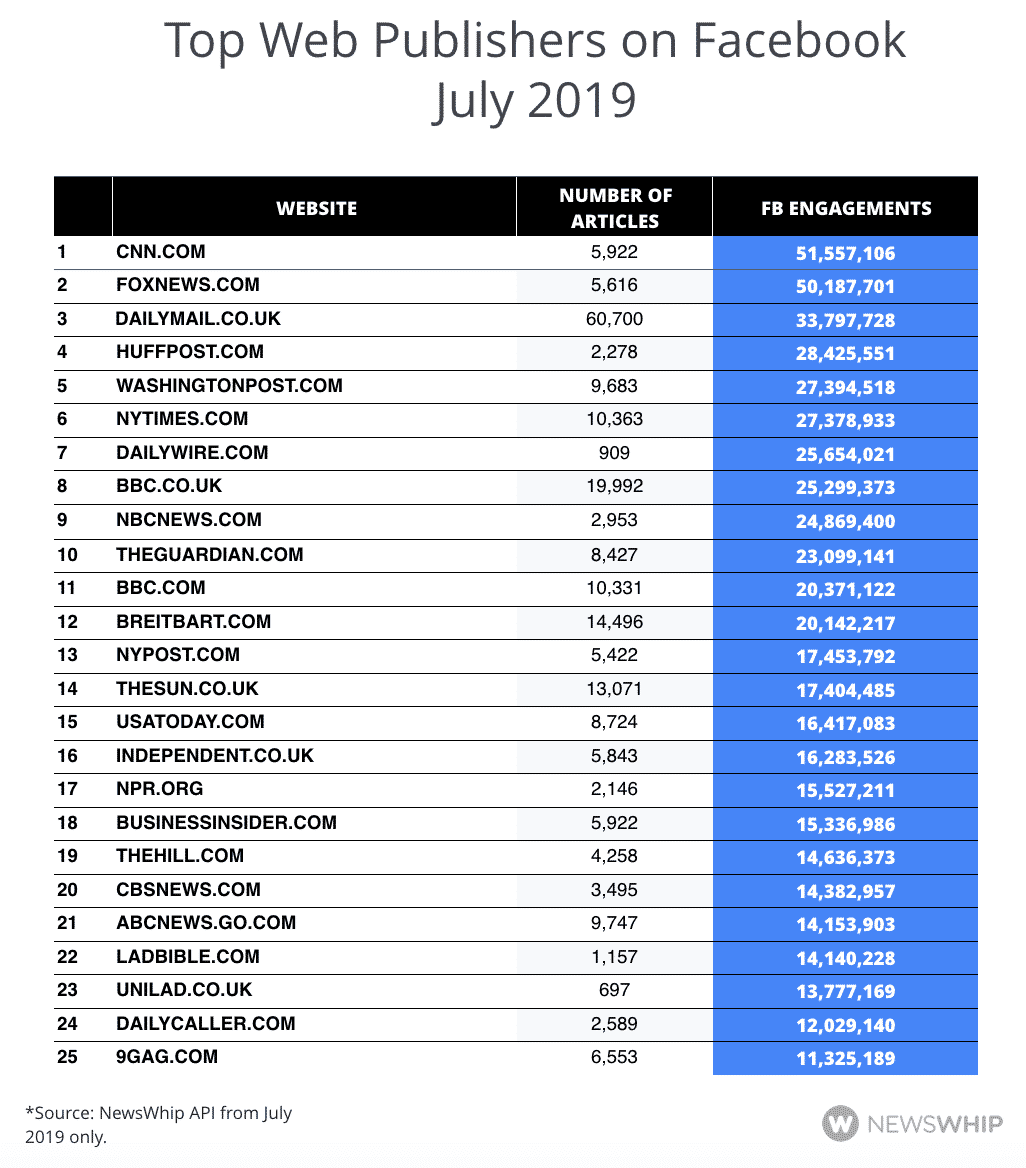Click the WEBSITE column header
Screen dimensions: 1026x1168
coord(316,208)
